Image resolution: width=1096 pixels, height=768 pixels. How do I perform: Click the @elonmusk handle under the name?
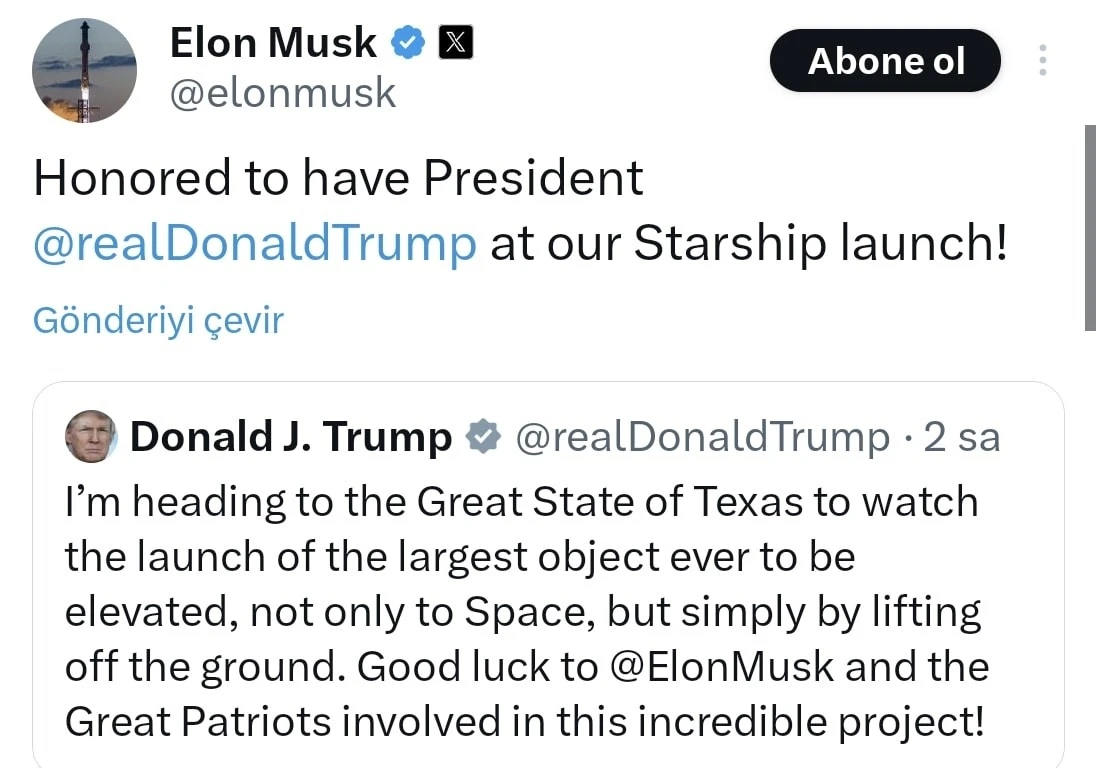tap(283, 94)
